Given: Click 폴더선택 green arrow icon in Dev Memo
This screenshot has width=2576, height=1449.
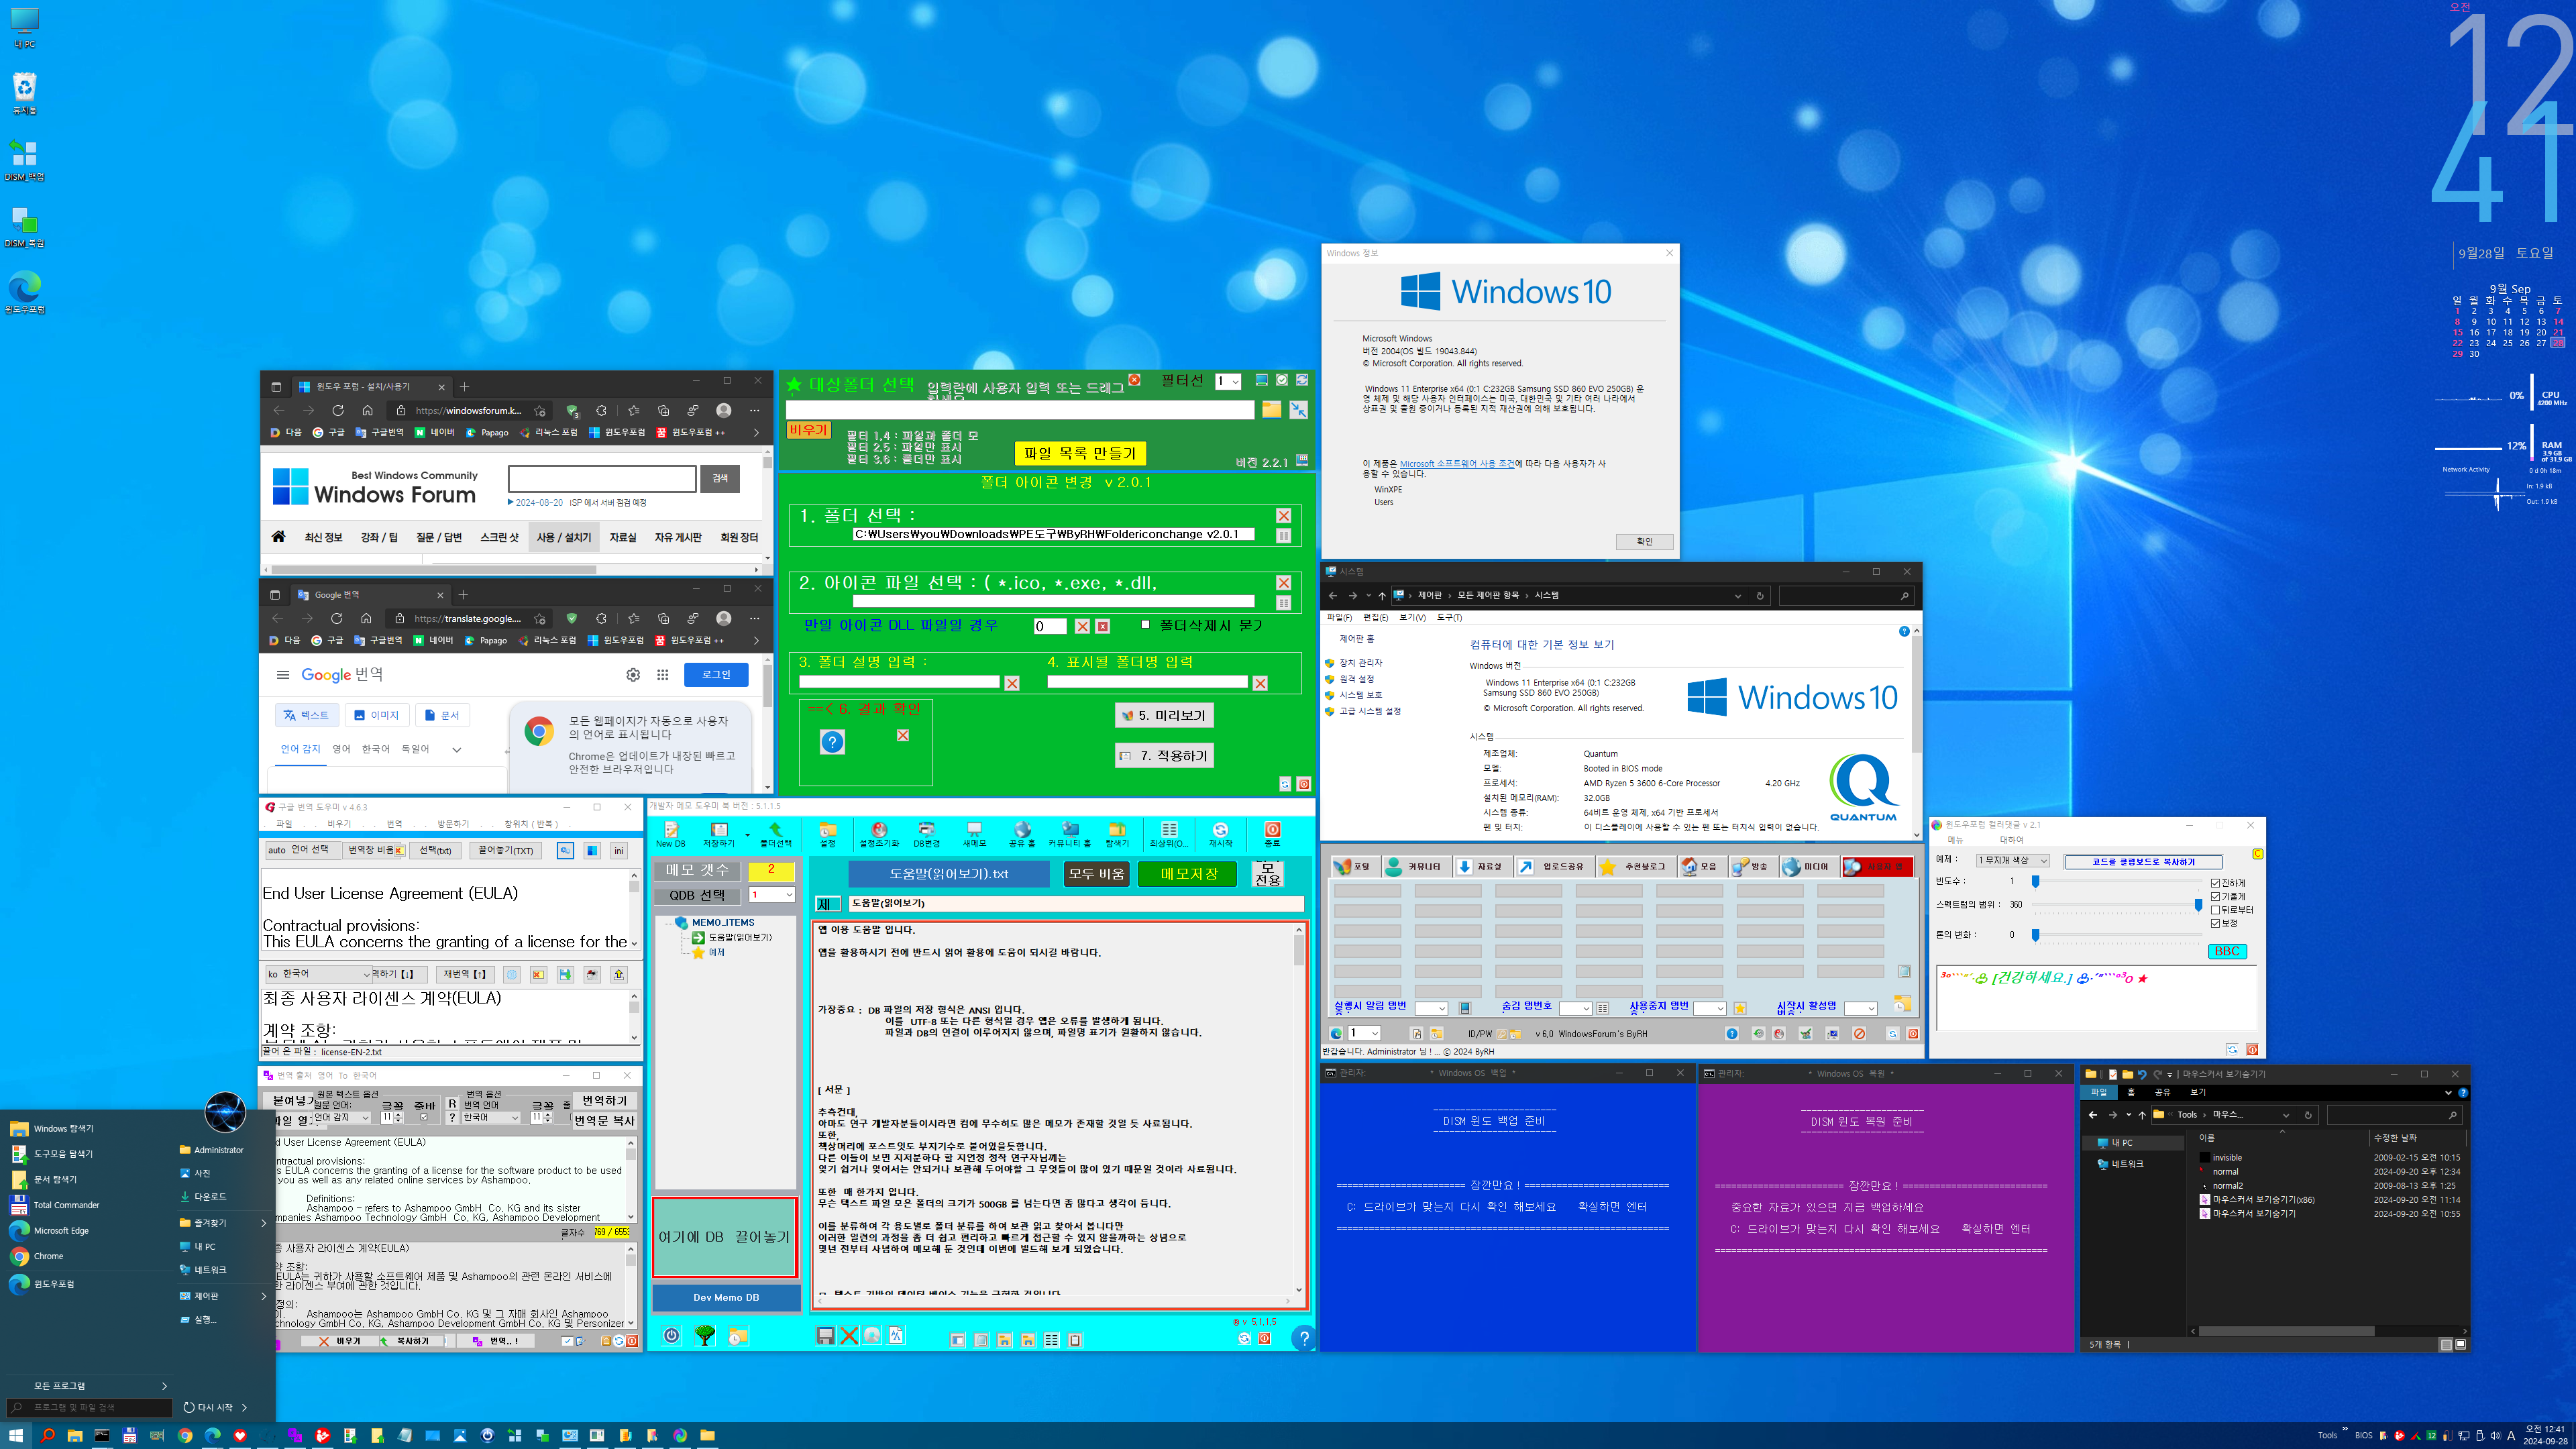Looking at the screenshot, I should [775, 833].
